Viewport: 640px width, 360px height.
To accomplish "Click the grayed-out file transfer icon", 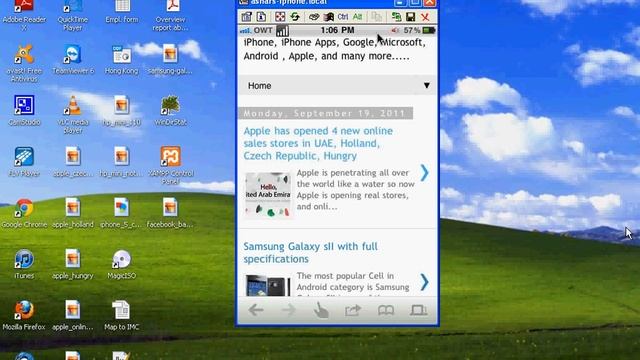I will coord(377,17).
